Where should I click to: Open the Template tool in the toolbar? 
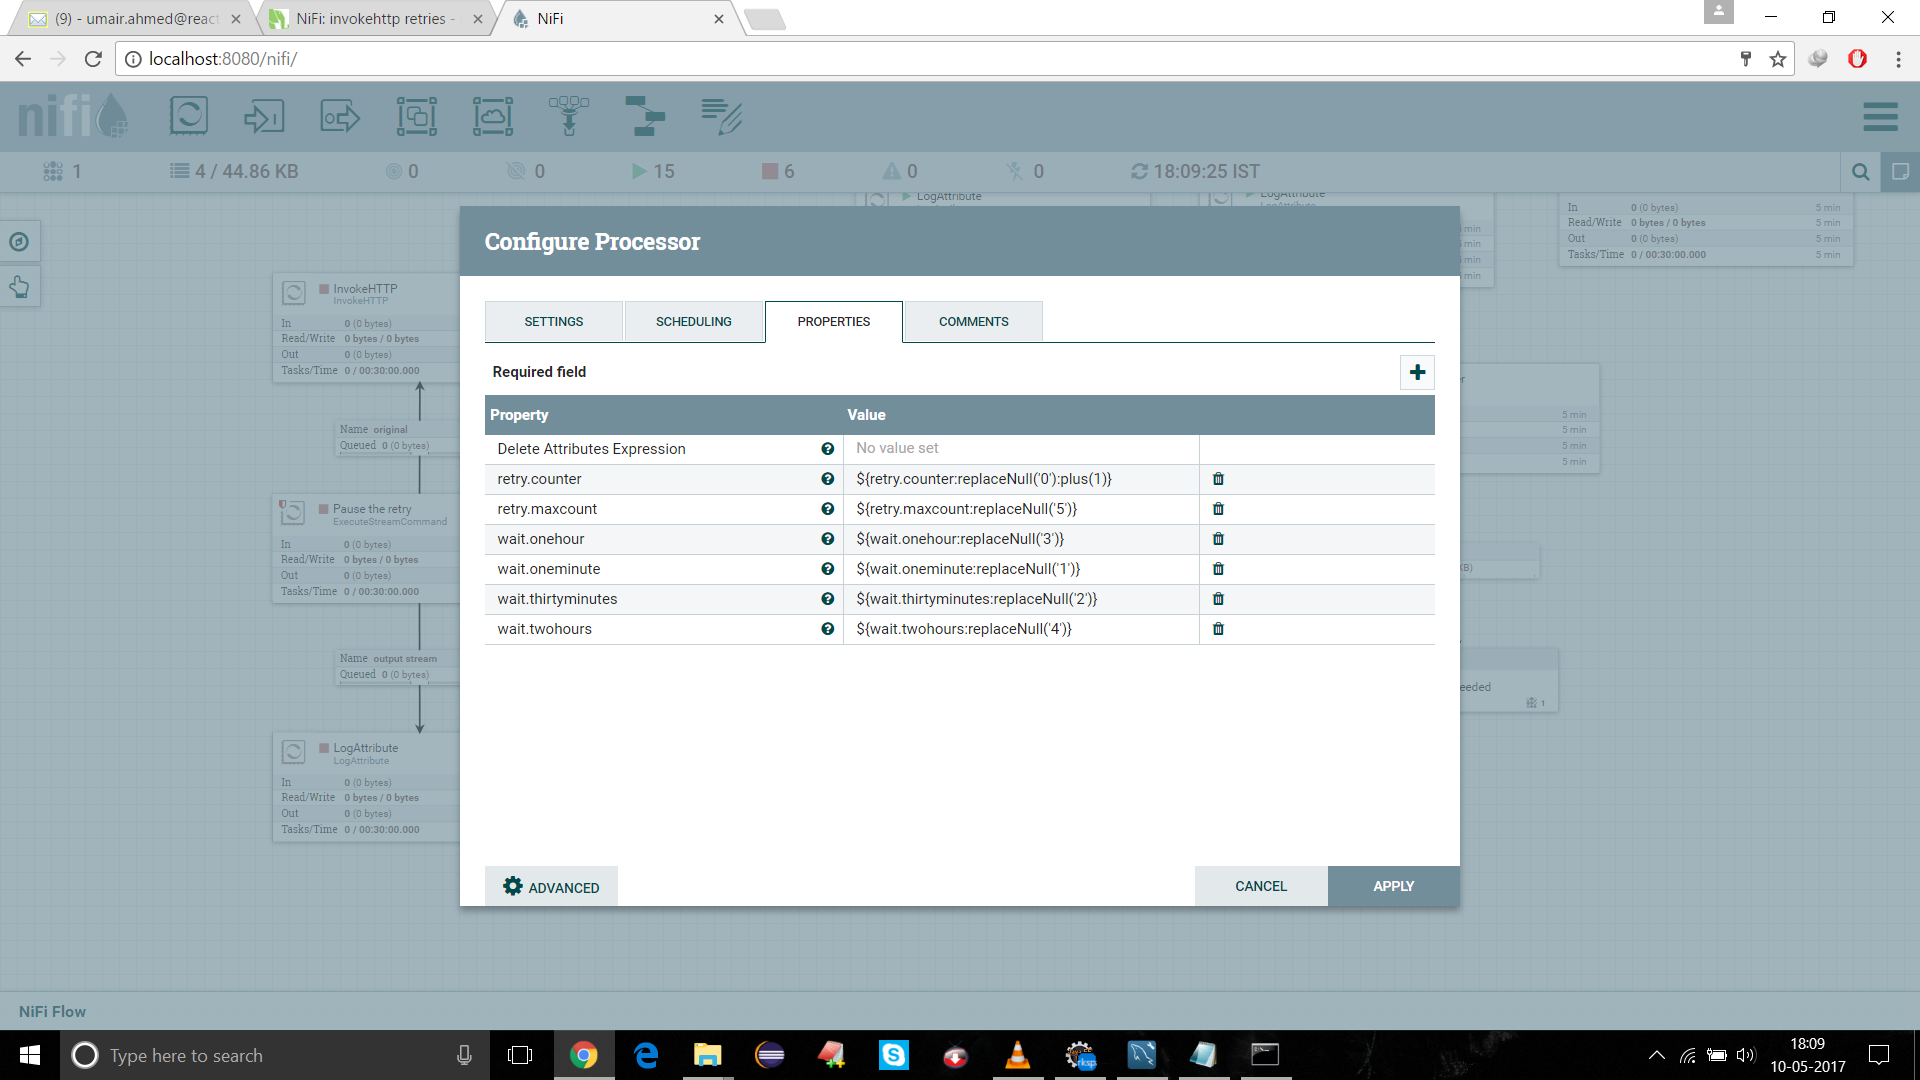646,116
